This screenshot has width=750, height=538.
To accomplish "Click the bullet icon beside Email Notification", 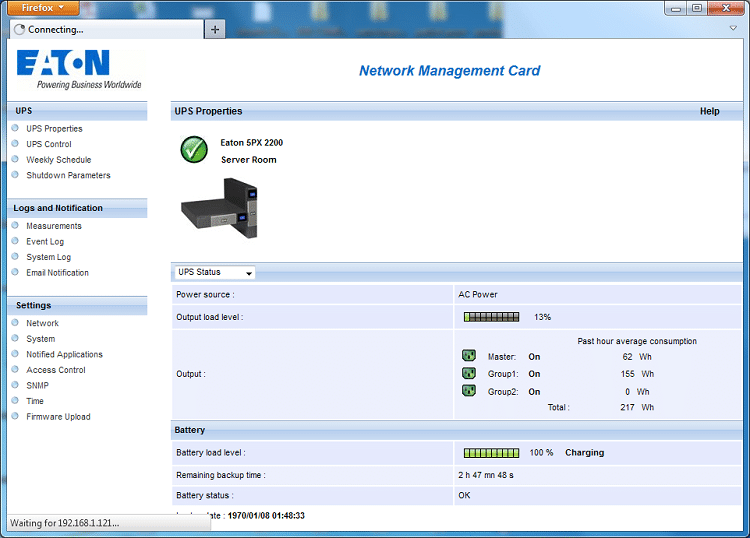I will (15, 272).
